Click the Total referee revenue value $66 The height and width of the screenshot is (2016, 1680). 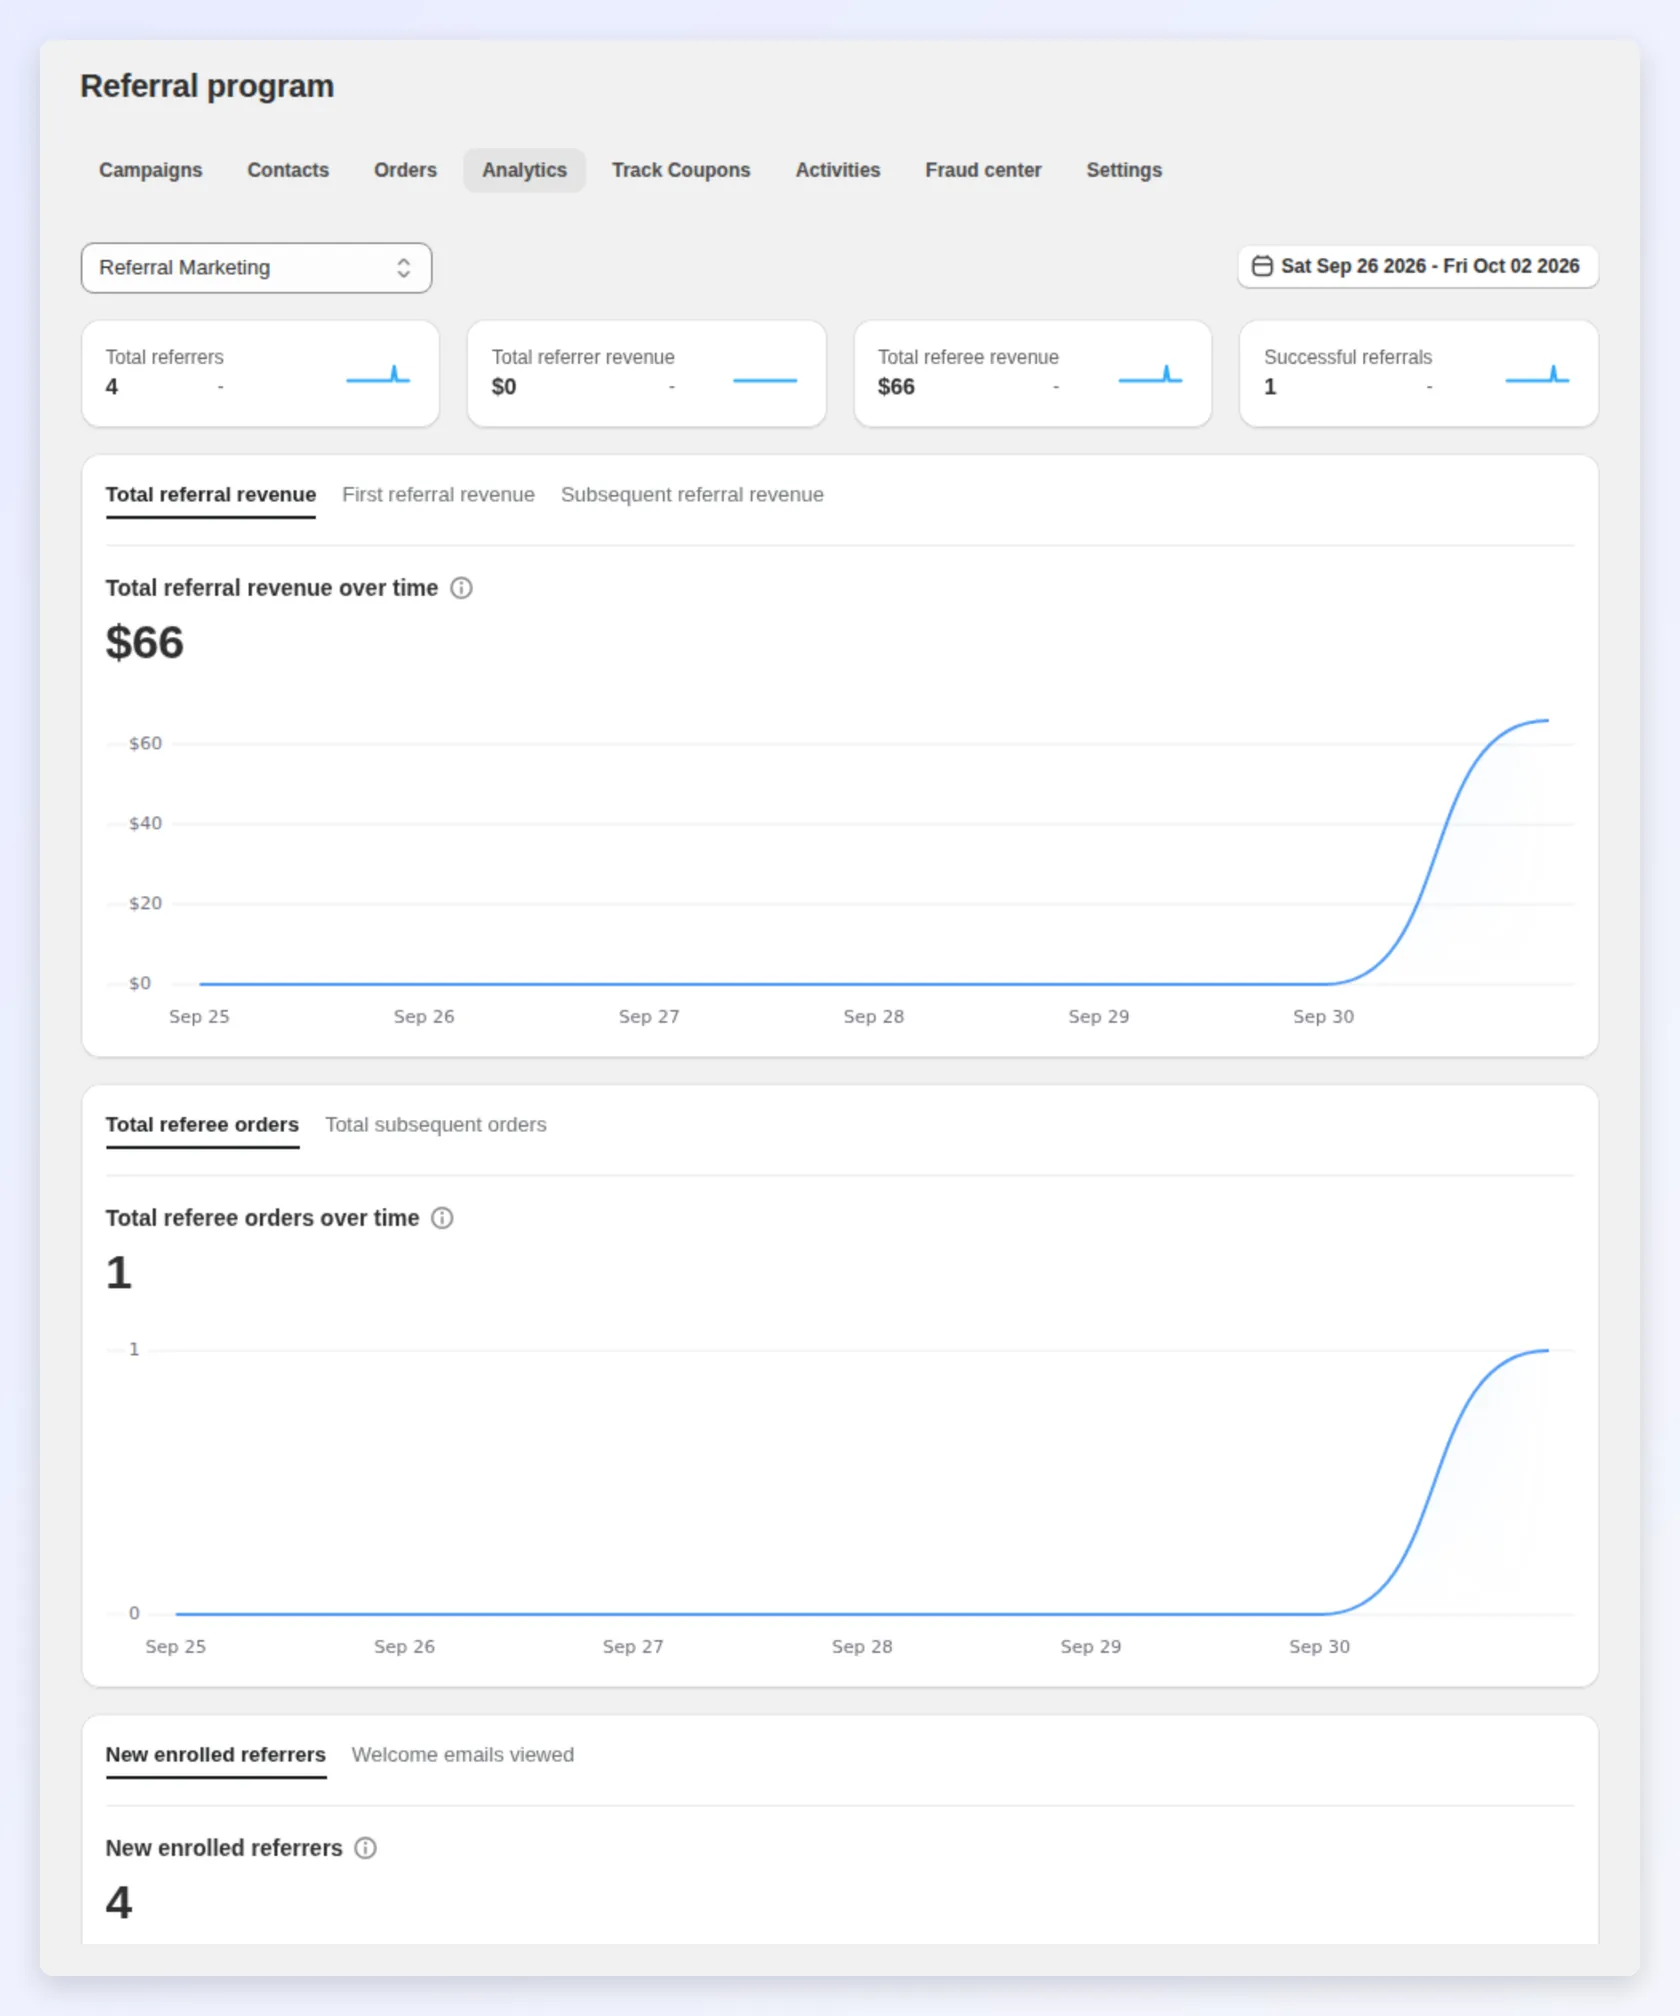896,387
